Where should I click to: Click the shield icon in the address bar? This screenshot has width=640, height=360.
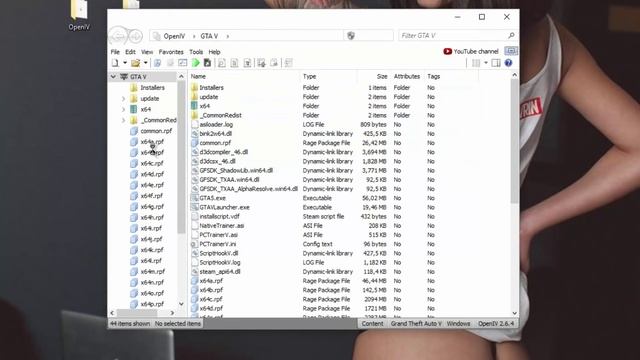coord(351,36)
